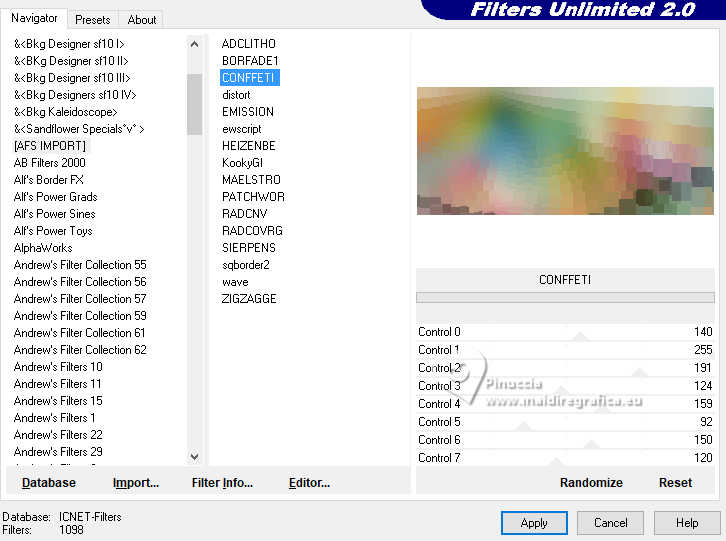
Task: Open the Editor... option
Action: (x=309, y=483)
